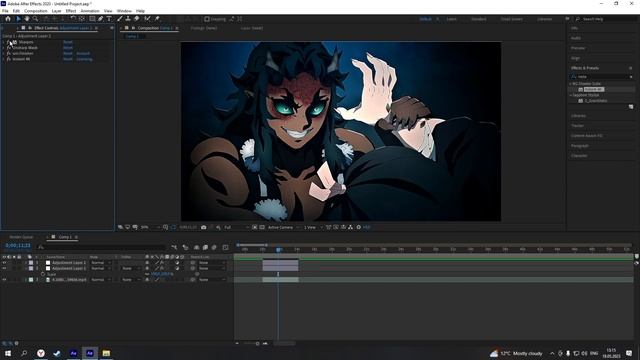Hide Adjustment Layer 1 with its eye icon
The height and width of the screenshot is (360, 640).
(4, 269)
